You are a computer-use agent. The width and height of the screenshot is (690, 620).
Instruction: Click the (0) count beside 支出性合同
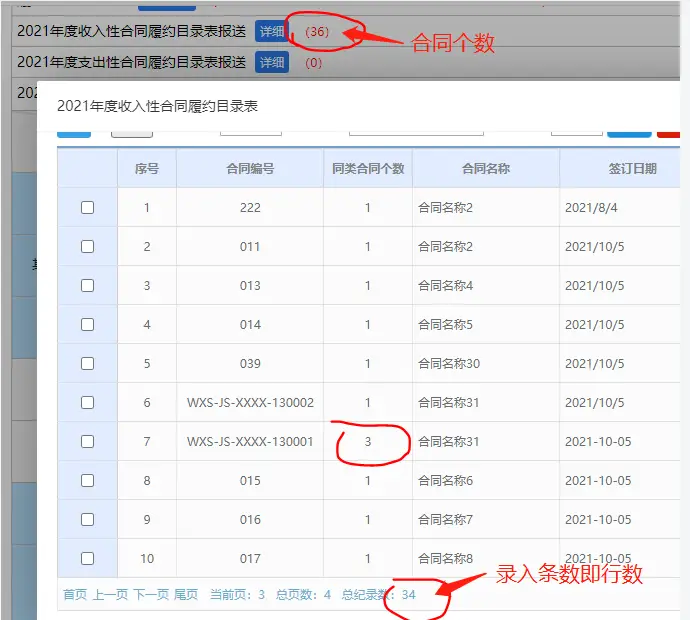[x=314, y=63]
